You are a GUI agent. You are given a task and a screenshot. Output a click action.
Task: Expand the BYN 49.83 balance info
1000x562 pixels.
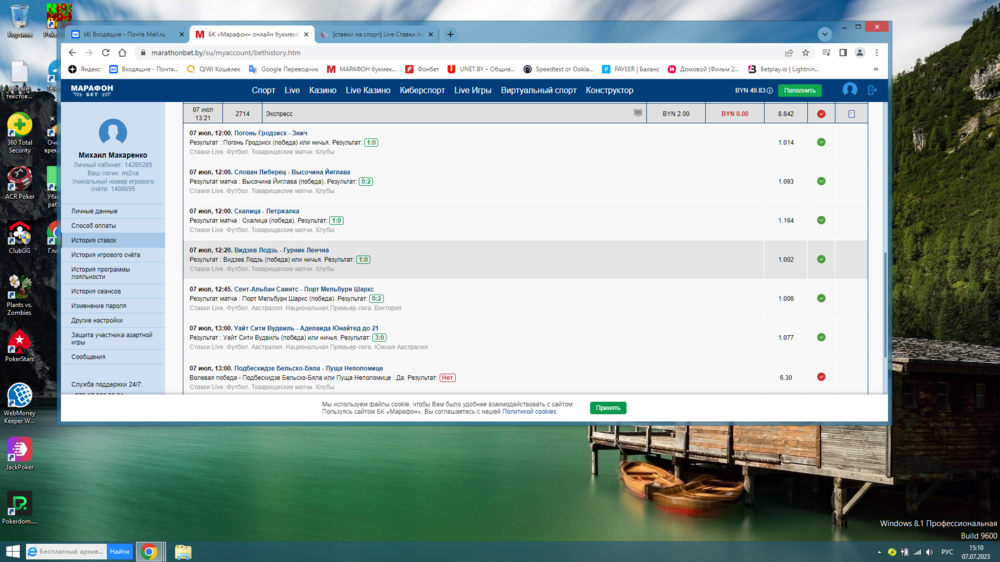point(754,90)
